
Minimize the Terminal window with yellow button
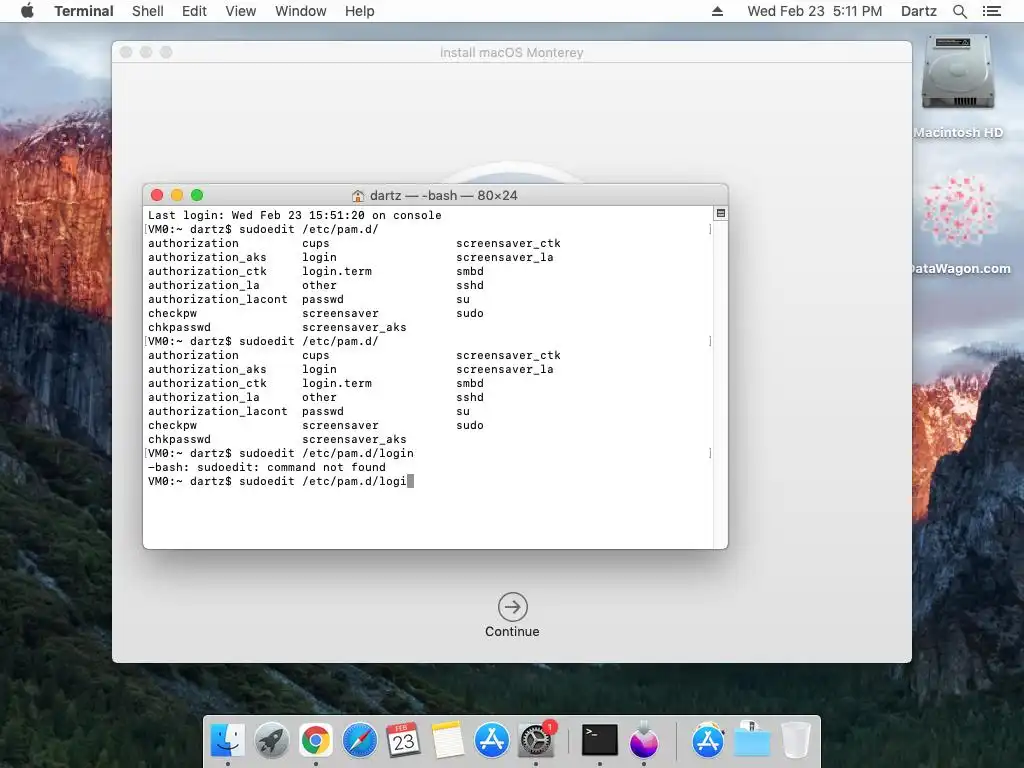(x=177, y=195)
